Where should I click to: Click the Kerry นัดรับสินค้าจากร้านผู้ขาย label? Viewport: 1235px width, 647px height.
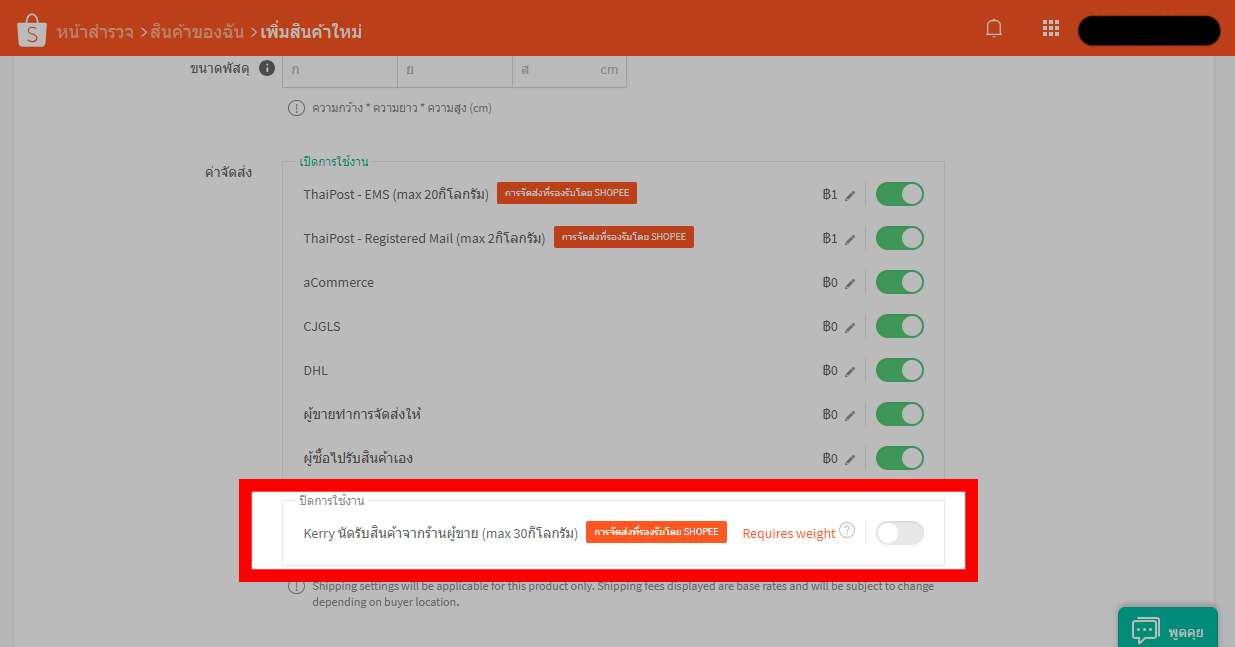tap(441, 533)
